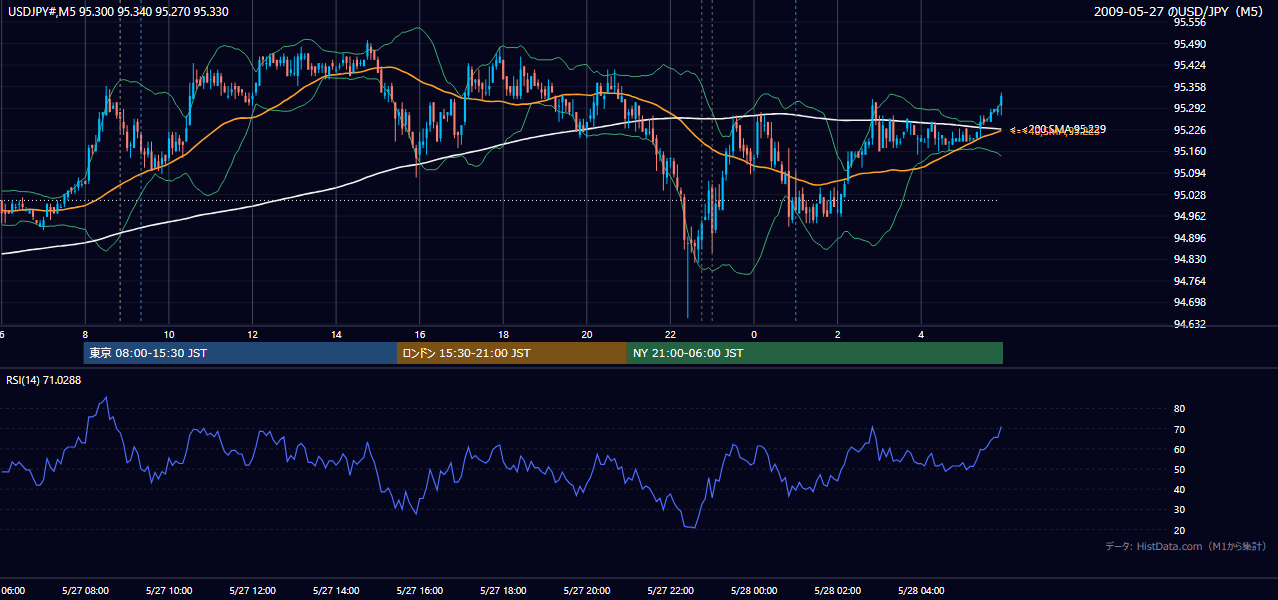Click hour label 16 under price chart
This screenshot has width=1278, height=600.
419,335
